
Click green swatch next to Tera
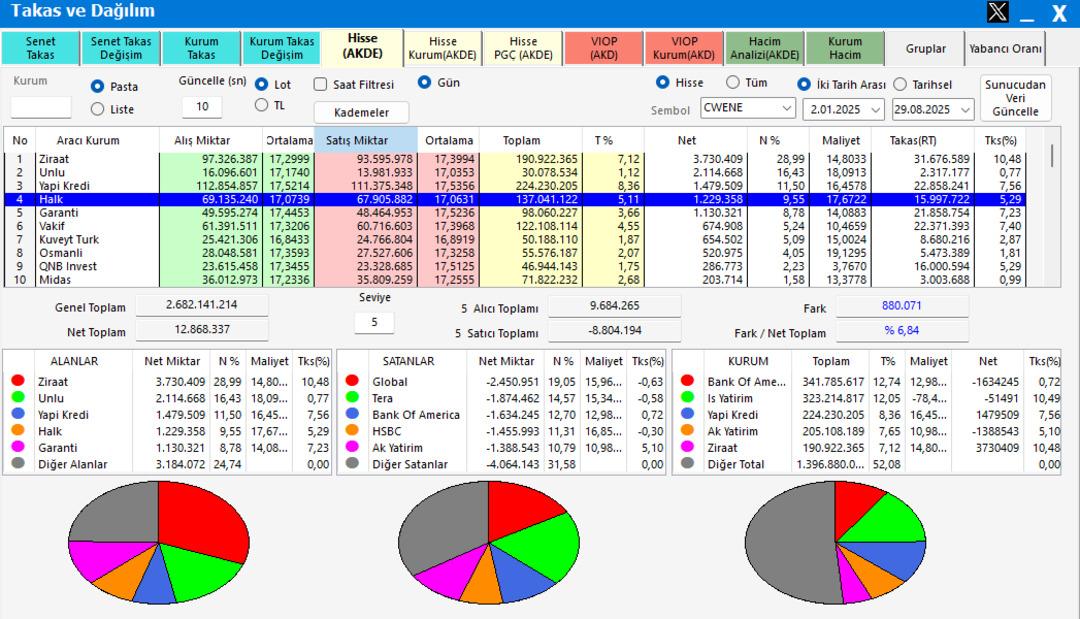point(352,397)
